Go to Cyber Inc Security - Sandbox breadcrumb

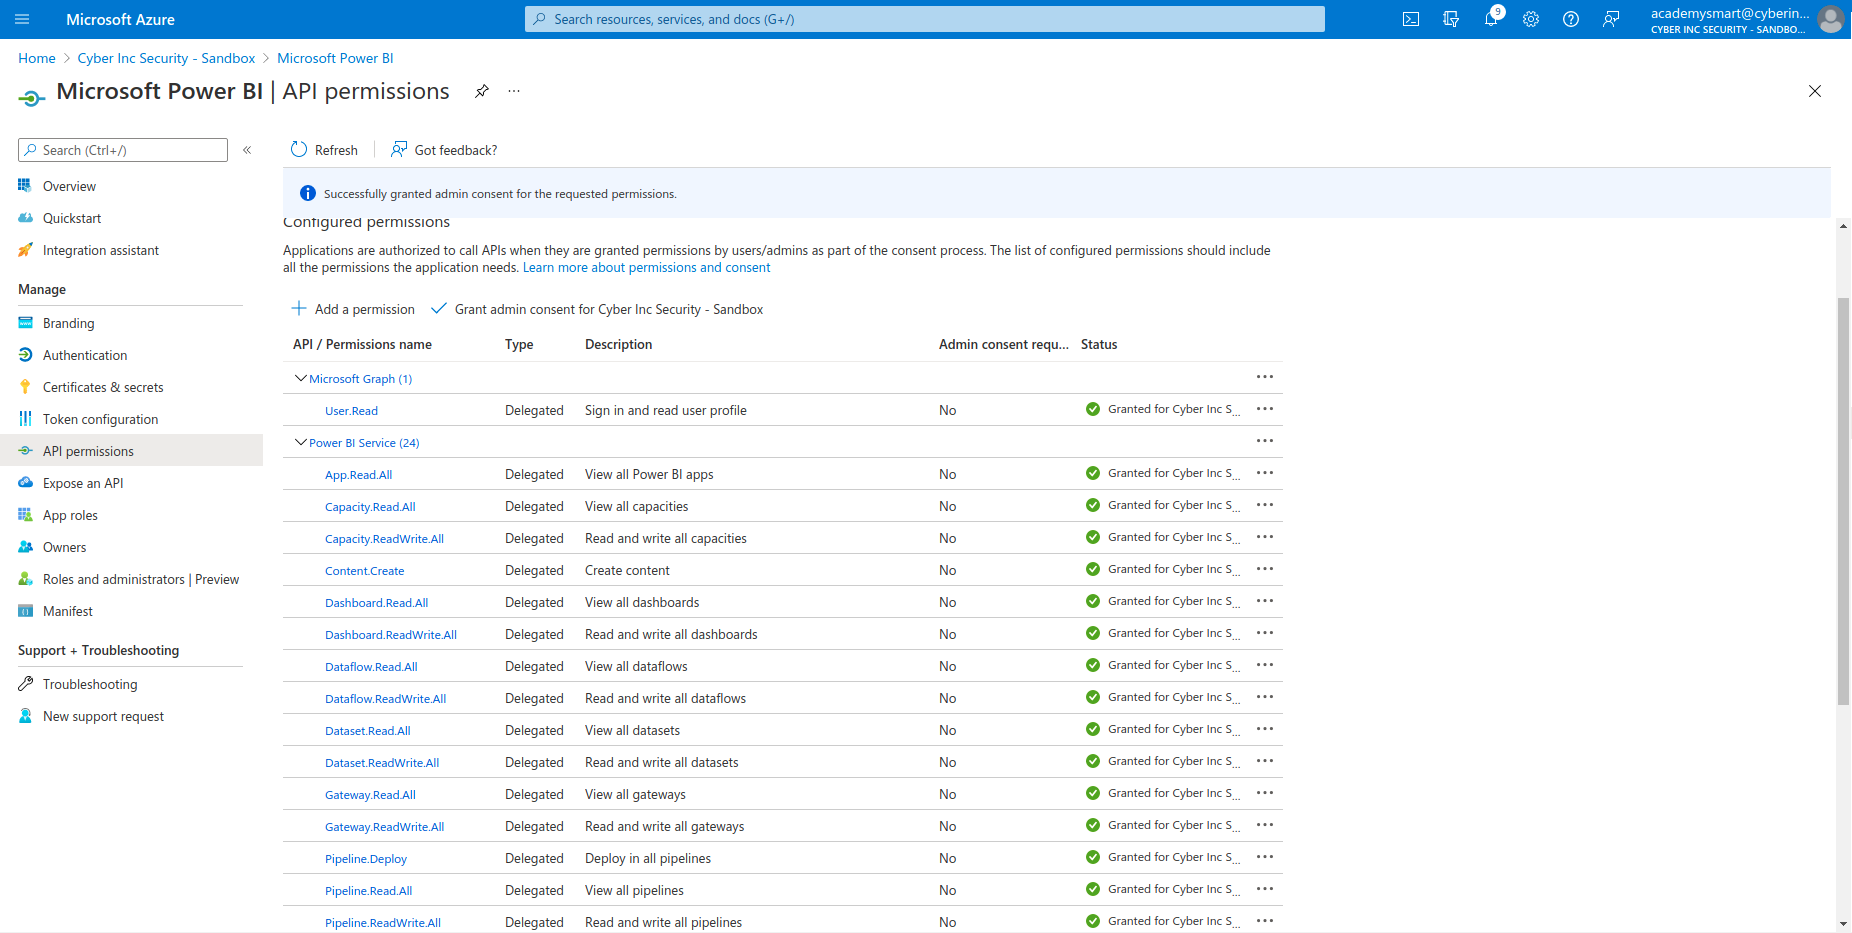(166, 58)
